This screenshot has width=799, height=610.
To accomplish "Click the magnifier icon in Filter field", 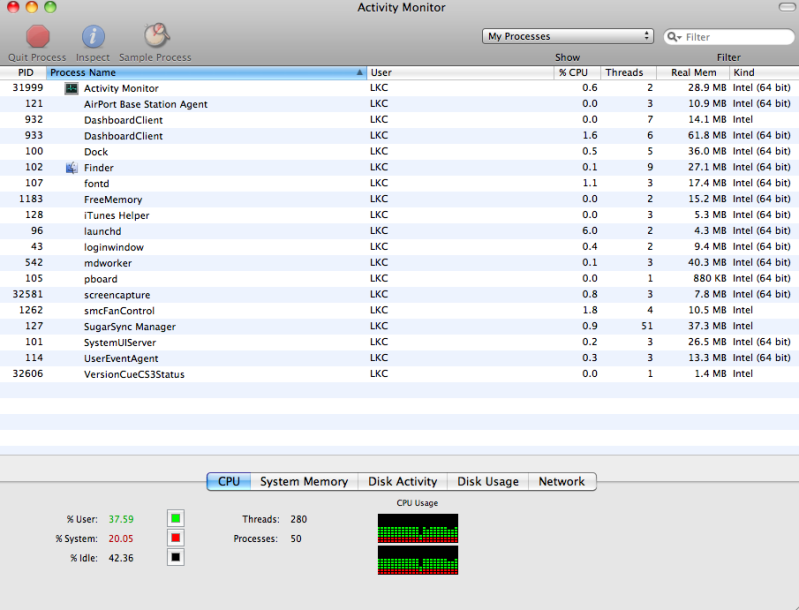I will tap(674, 37).
